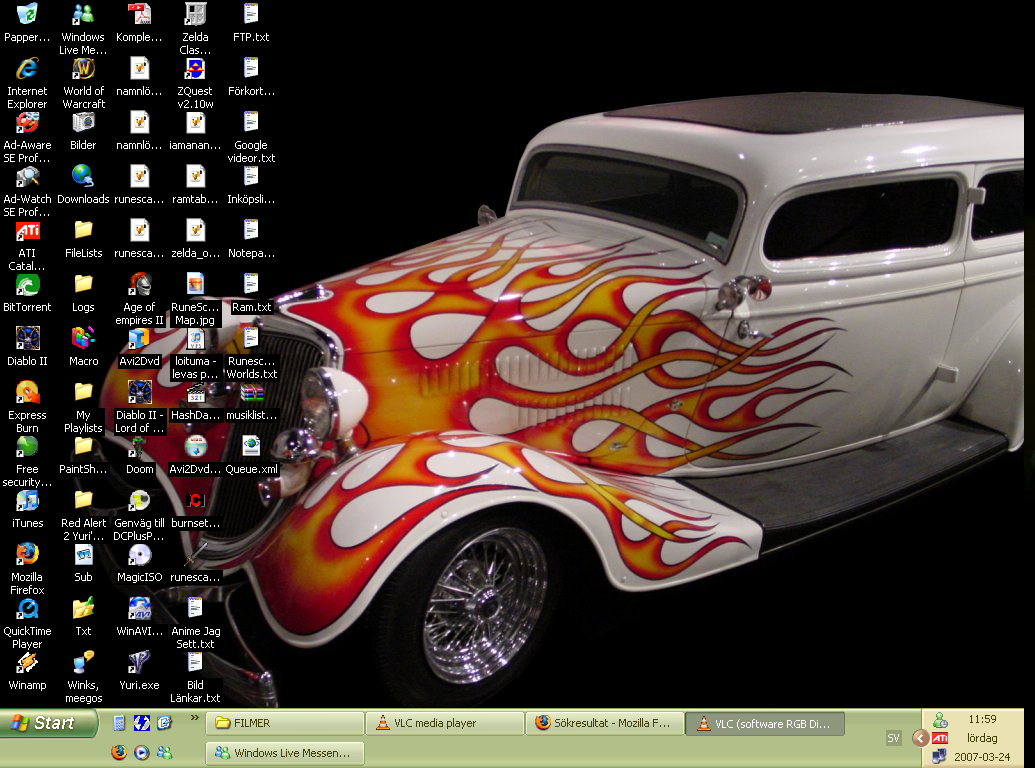Select the Ram.txt file on the desktop
Image resolution: width=1035 pixels, height=768 pixels.
(x=251, y=285)
